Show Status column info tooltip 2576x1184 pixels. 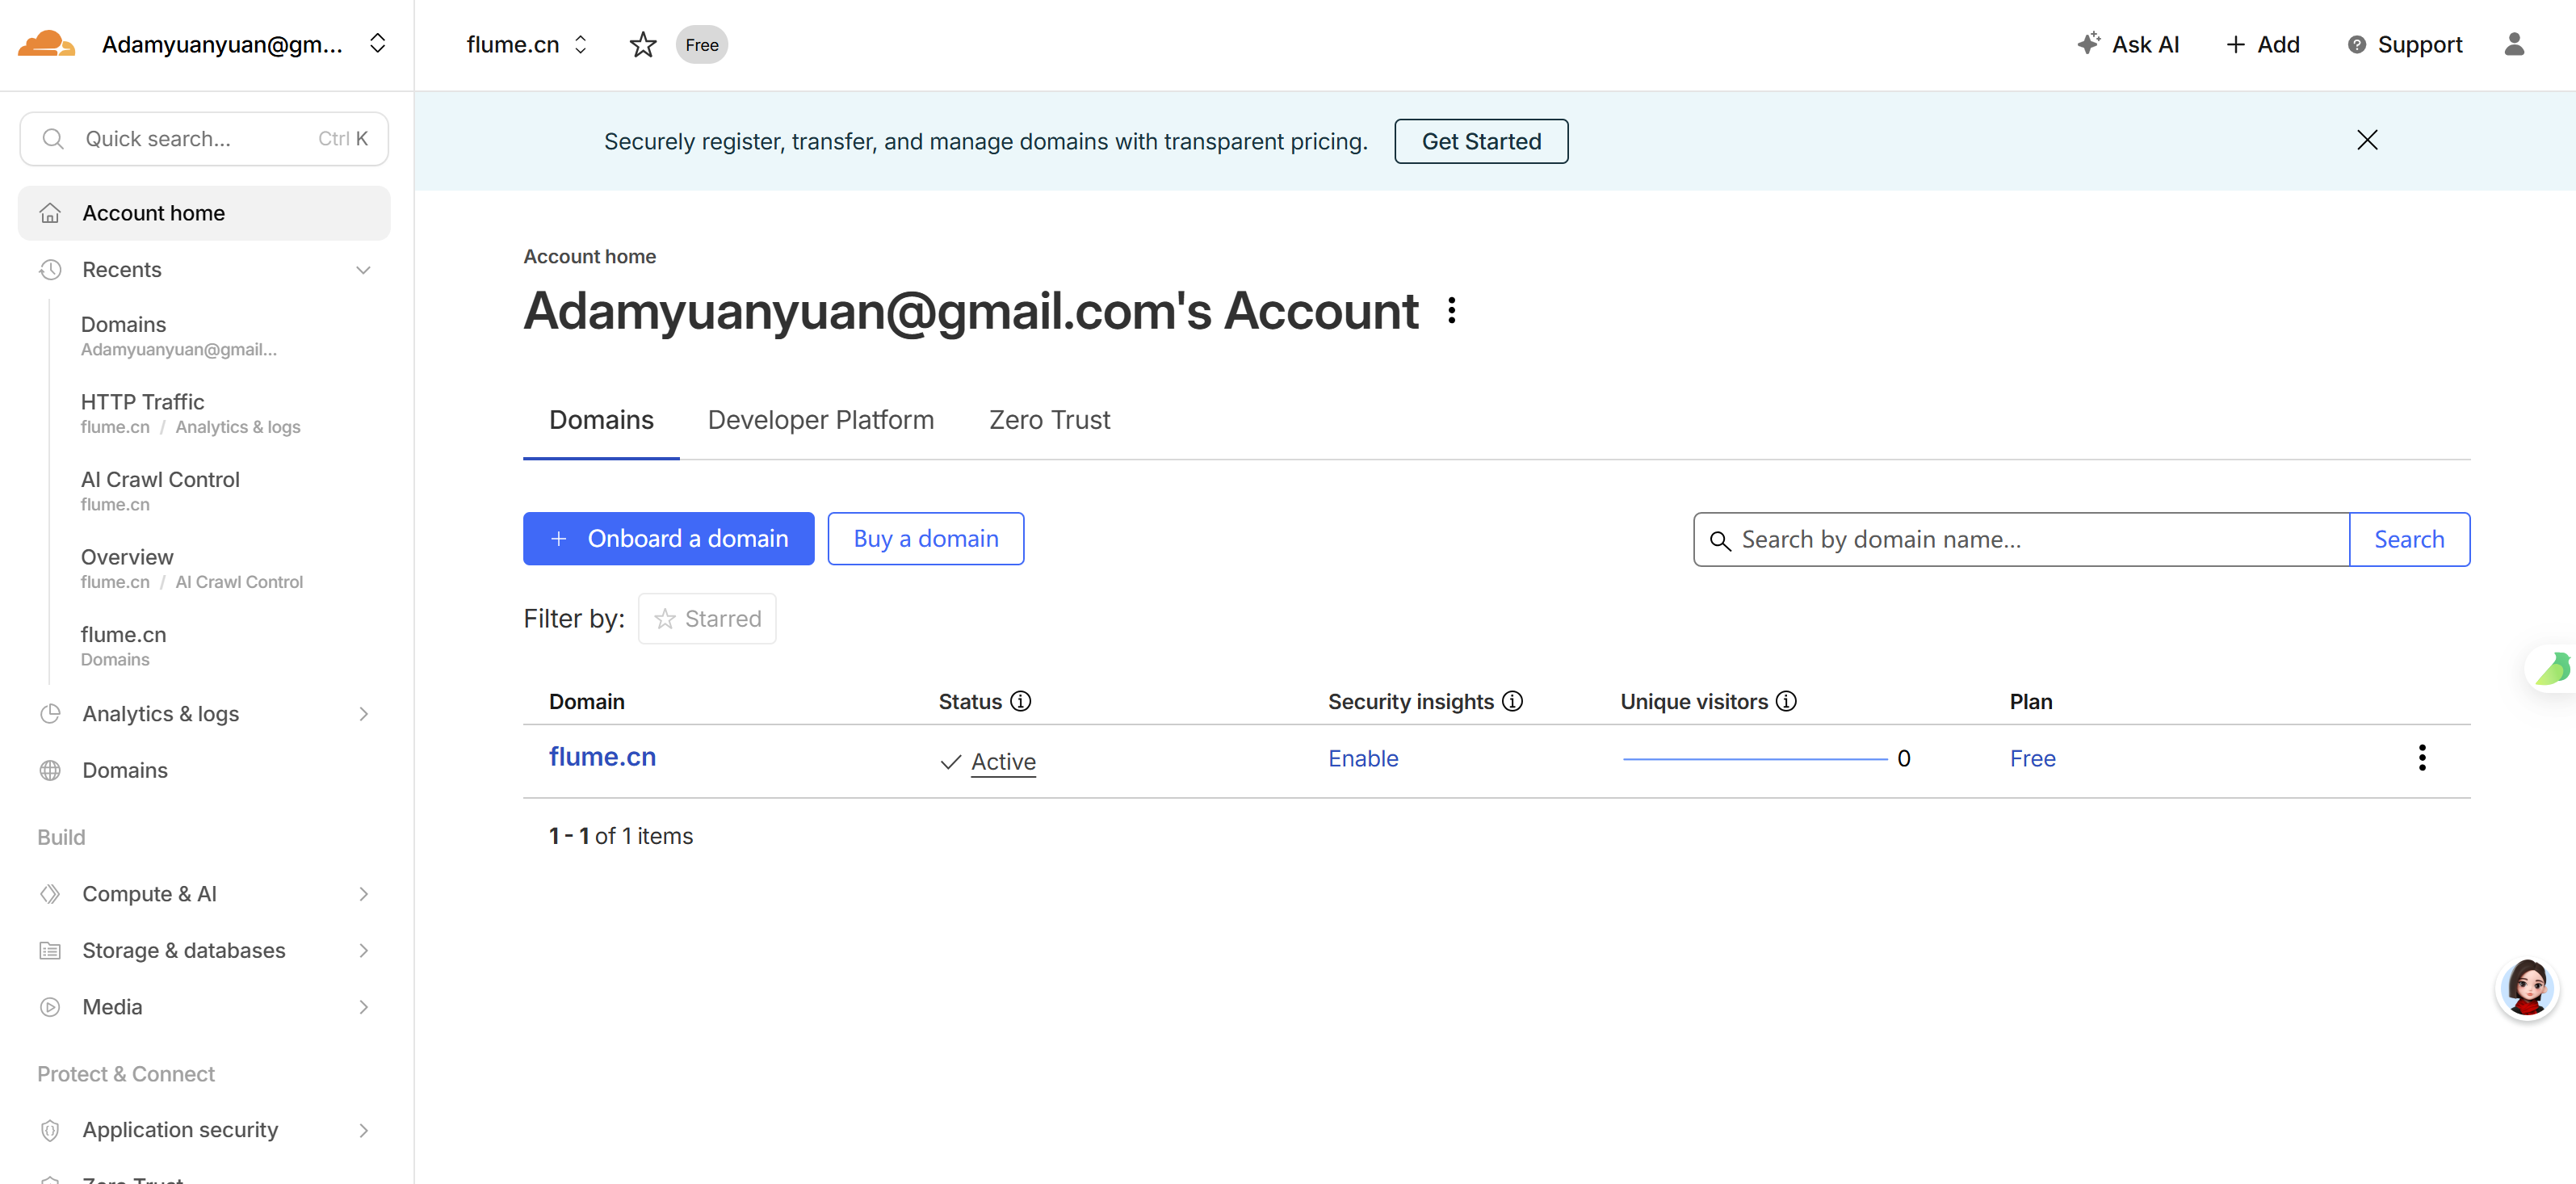tap(1020, 702)
